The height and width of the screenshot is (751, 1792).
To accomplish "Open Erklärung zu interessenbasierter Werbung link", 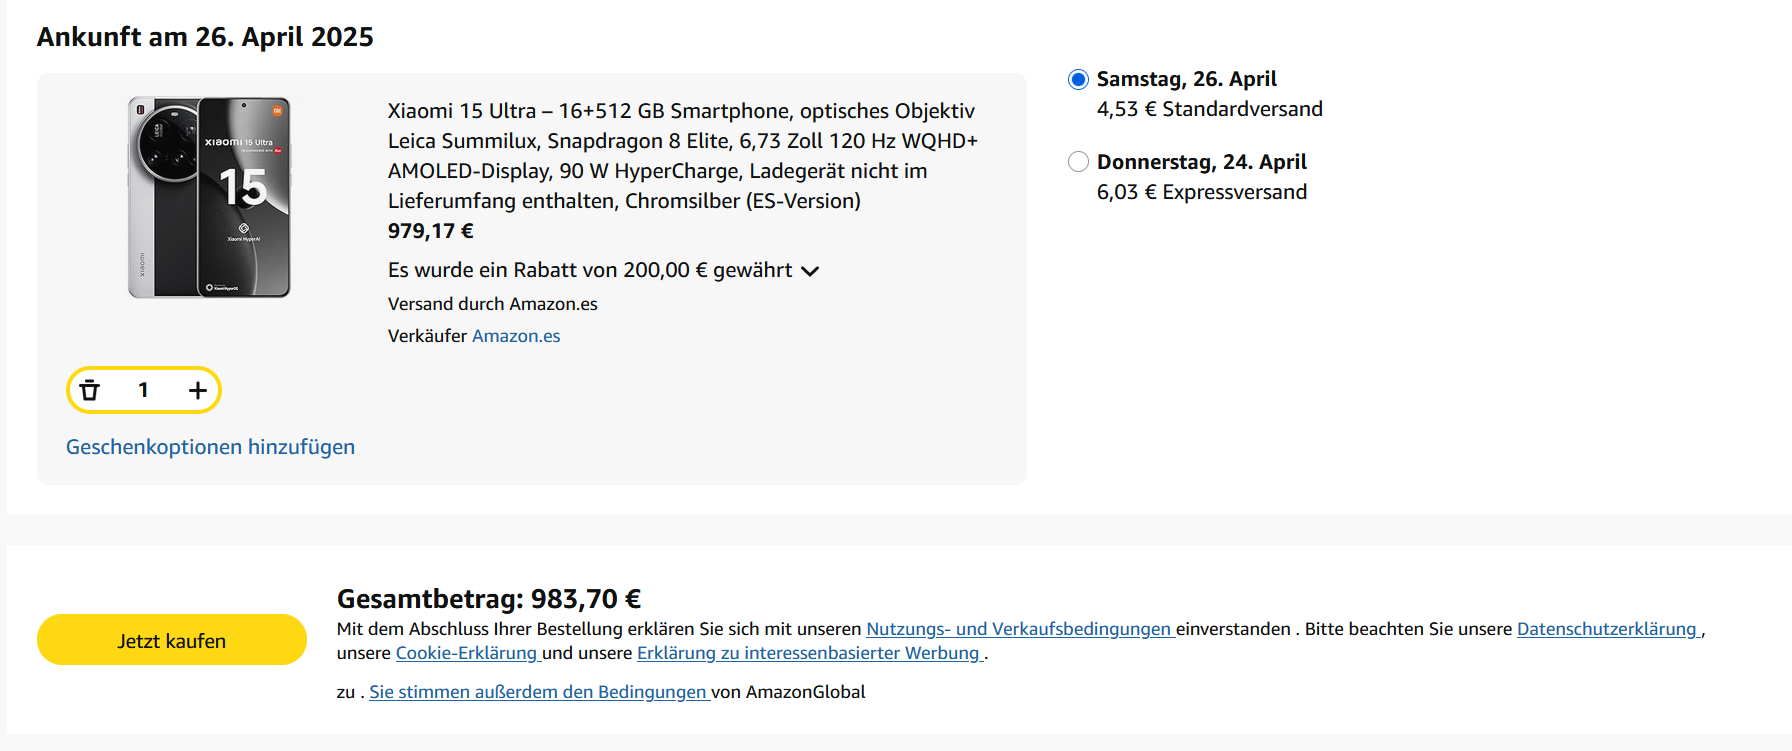I will (x=809, y=653).
